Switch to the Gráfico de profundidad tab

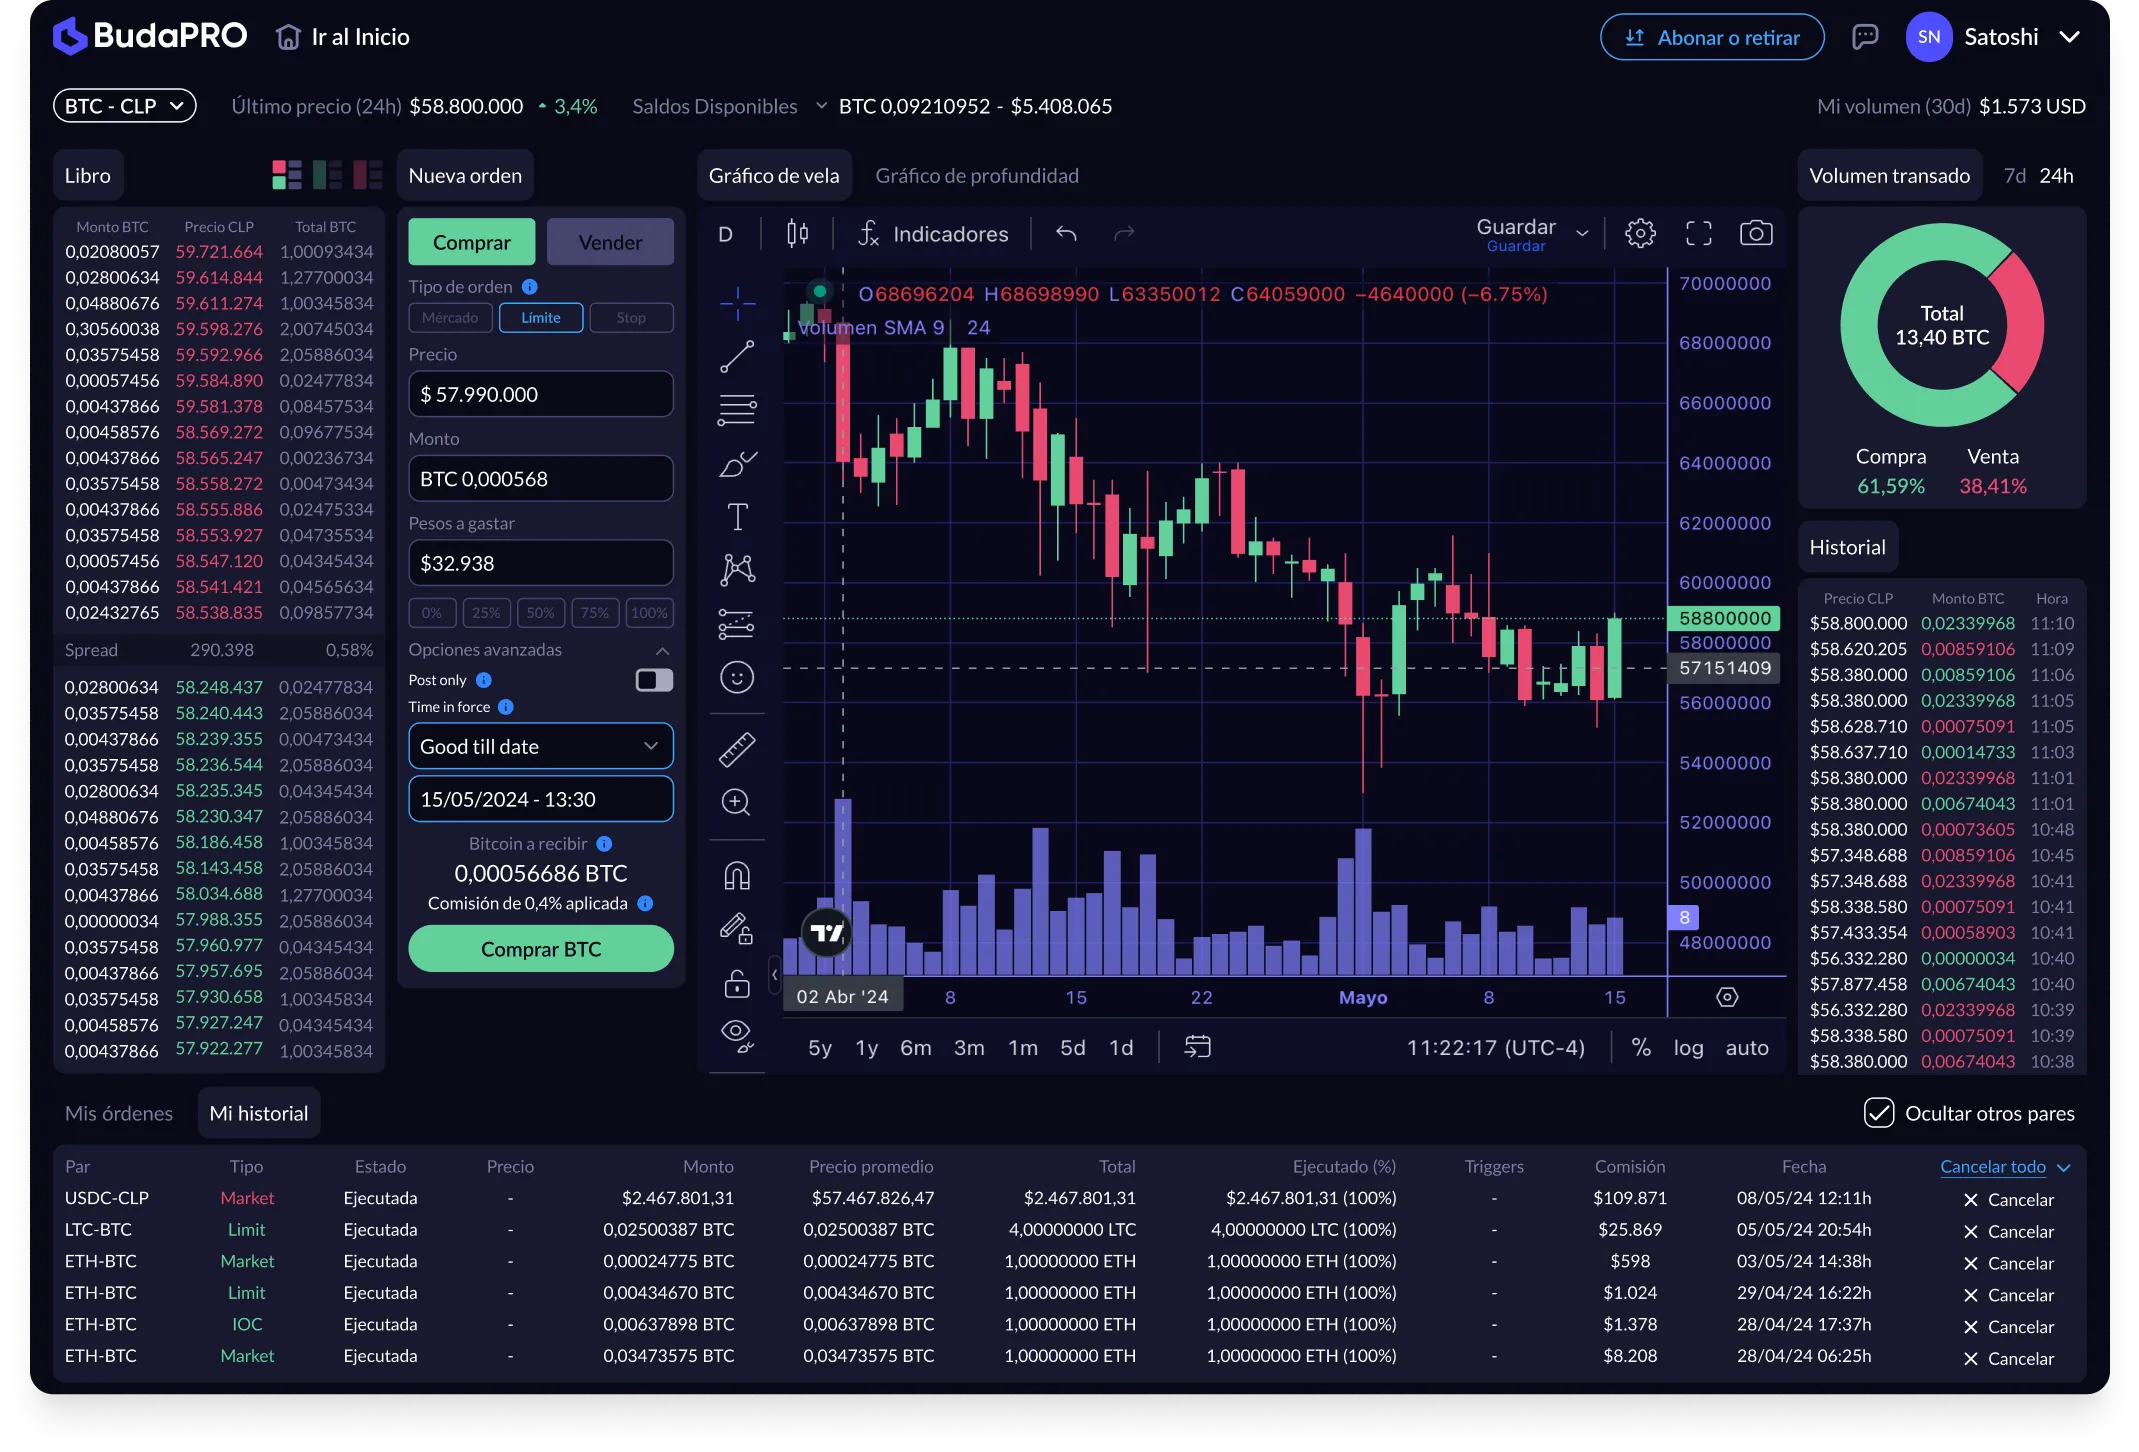click(977, 175)
